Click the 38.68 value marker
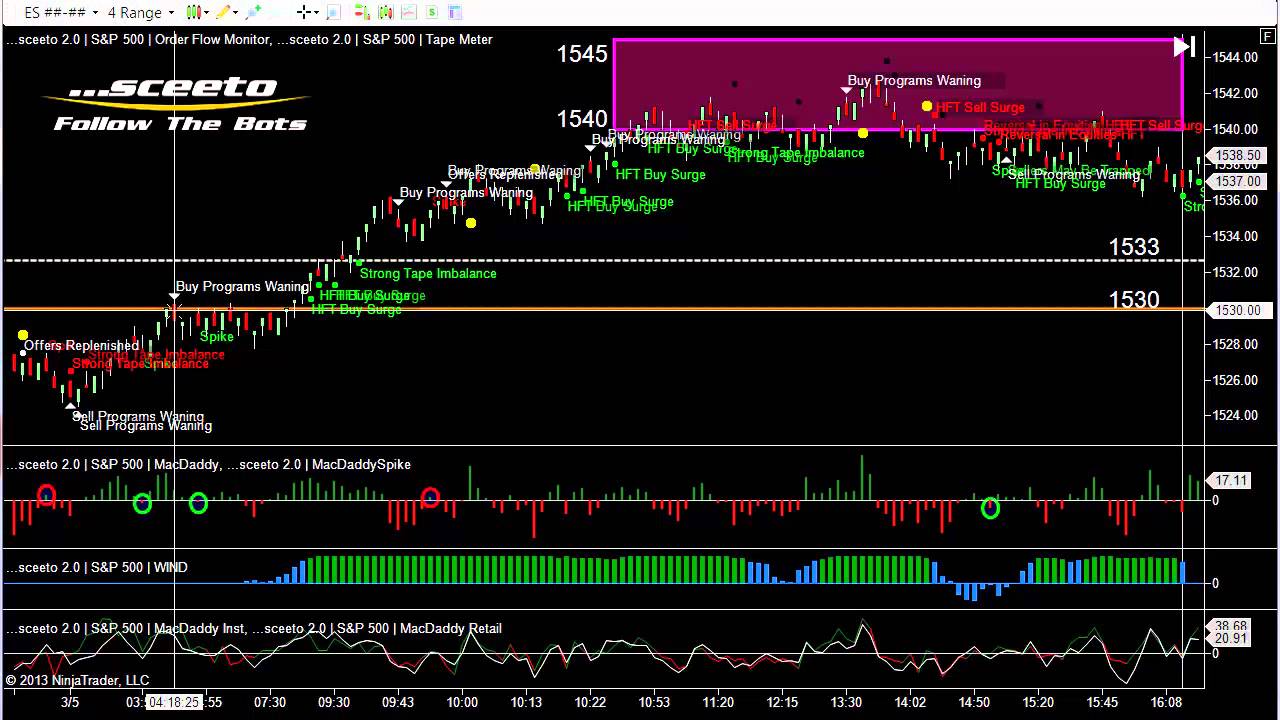This screenshot has height=720, width=1280. [1230, 626]
